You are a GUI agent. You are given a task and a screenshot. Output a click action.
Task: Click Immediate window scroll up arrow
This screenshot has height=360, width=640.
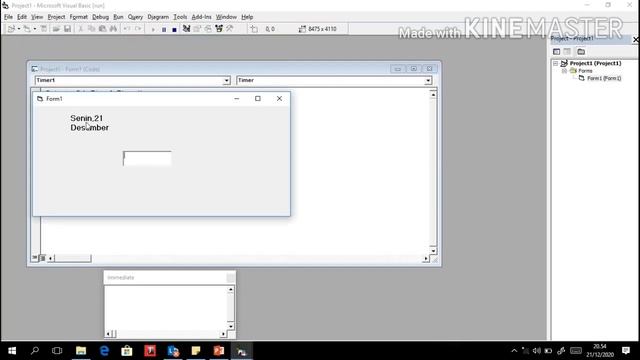click(x=231, y=289)
